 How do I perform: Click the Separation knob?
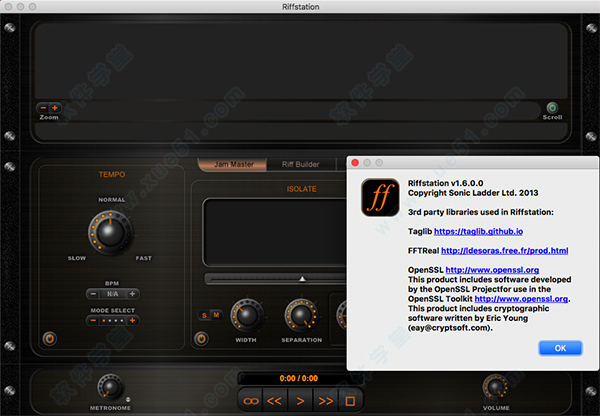pos(301,315)
